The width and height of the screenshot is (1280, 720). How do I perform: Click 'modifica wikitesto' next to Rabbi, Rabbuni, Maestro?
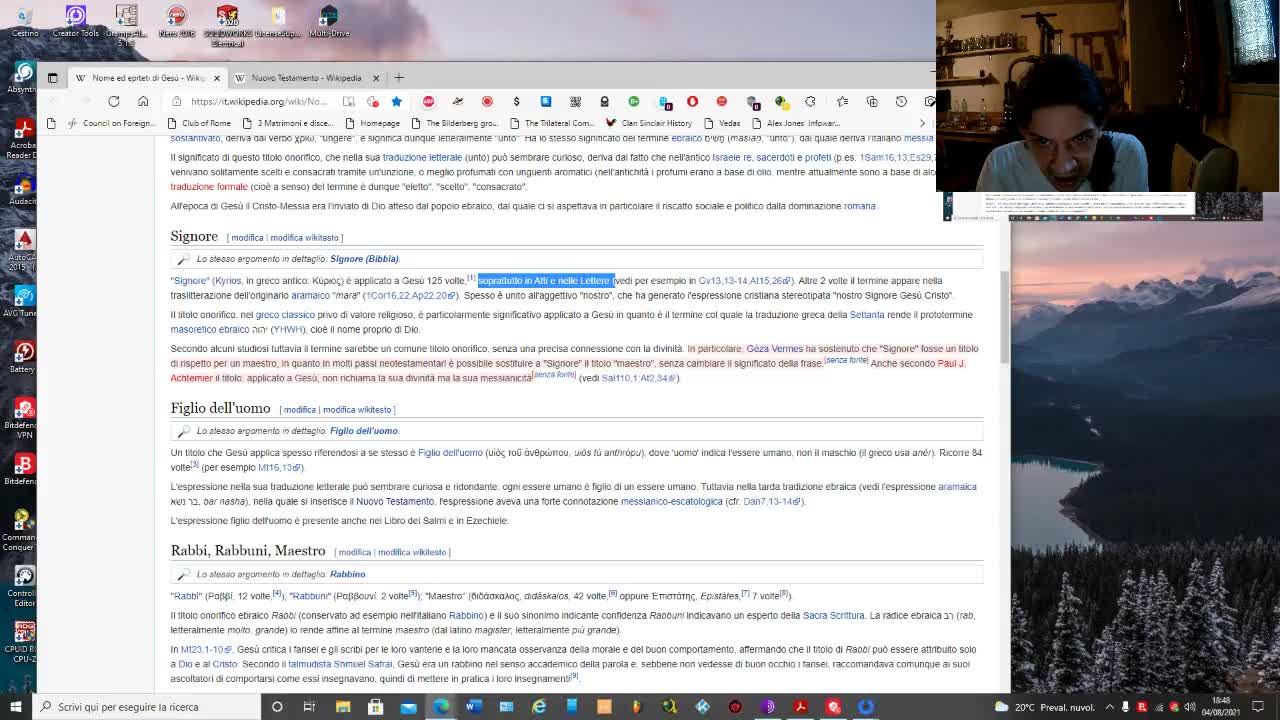[412, 552]
